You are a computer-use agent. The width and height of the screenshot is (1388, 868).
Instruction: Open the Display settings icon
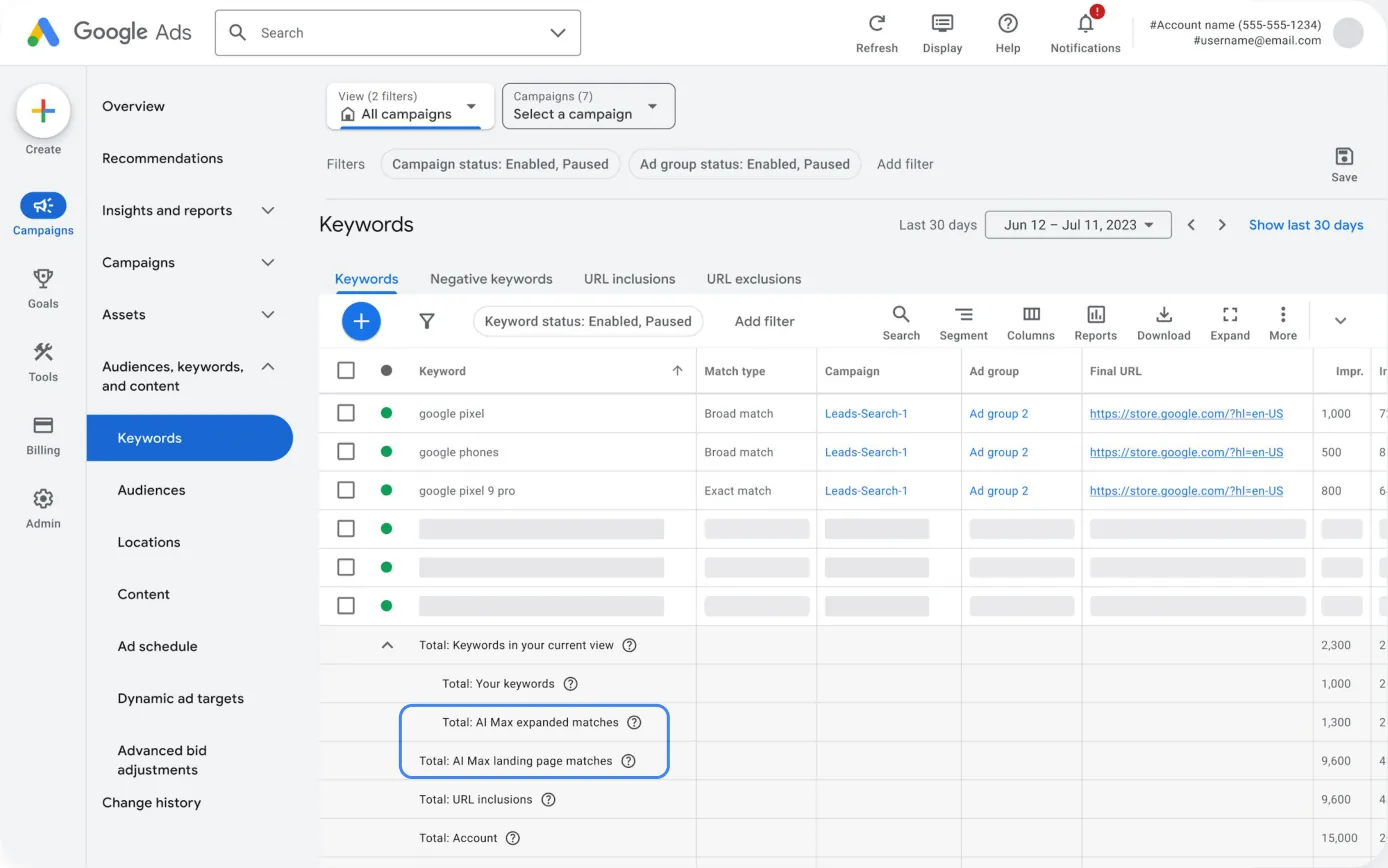click(x=942, y=23)
